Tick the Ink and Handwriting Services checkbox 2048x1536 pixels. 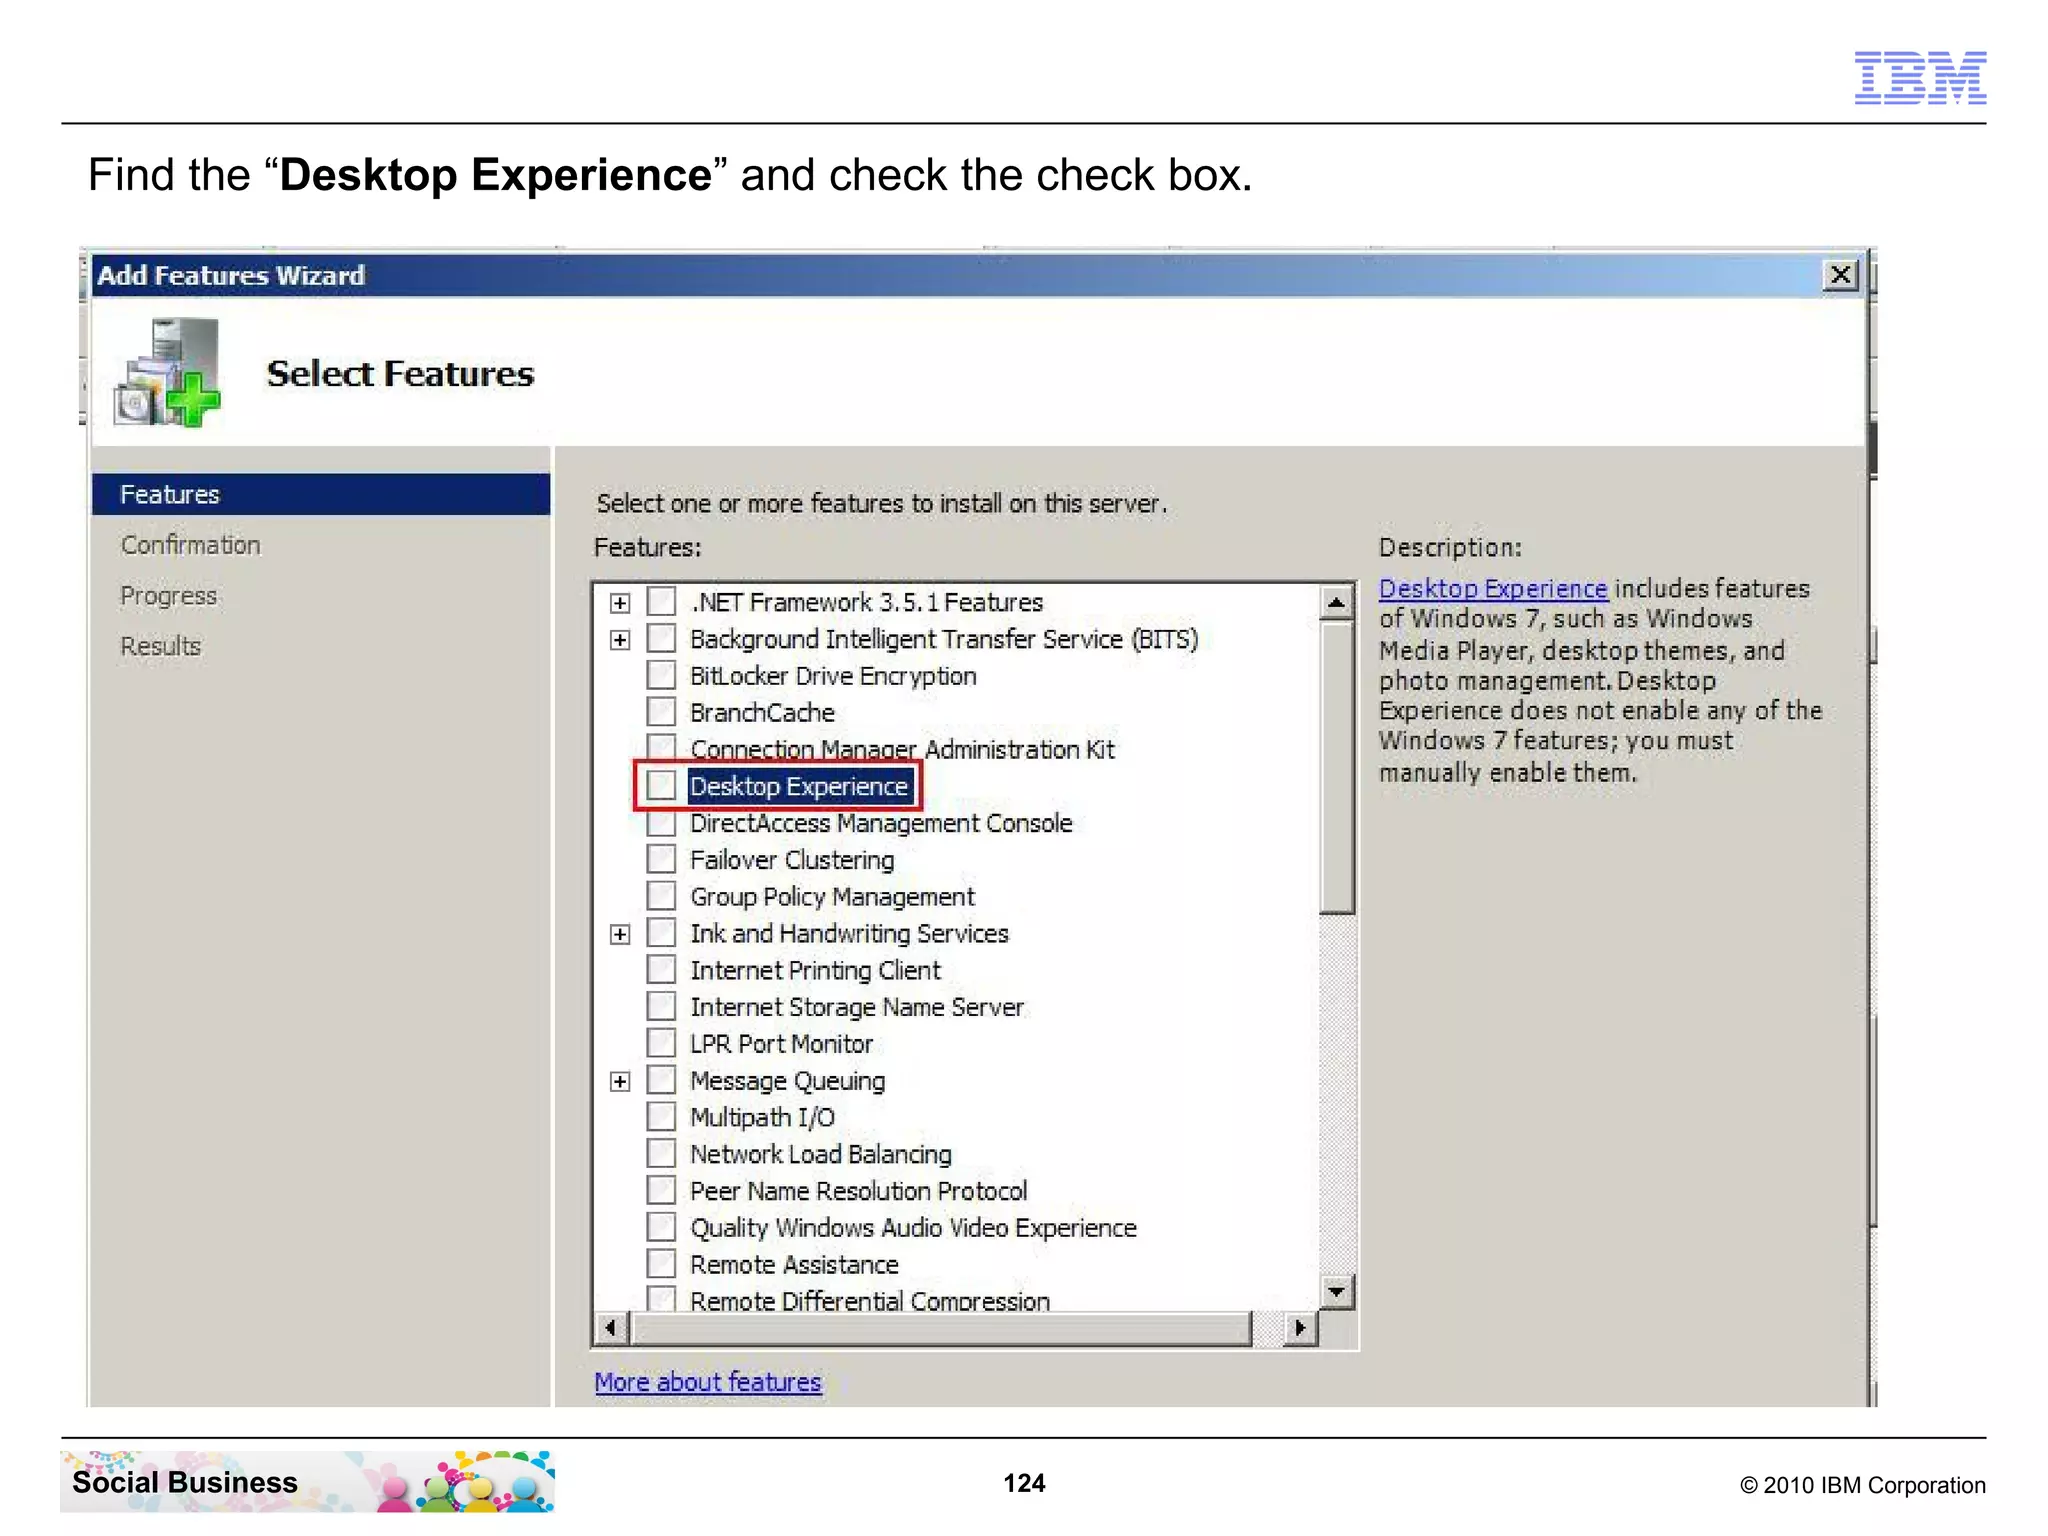(661, 933)
